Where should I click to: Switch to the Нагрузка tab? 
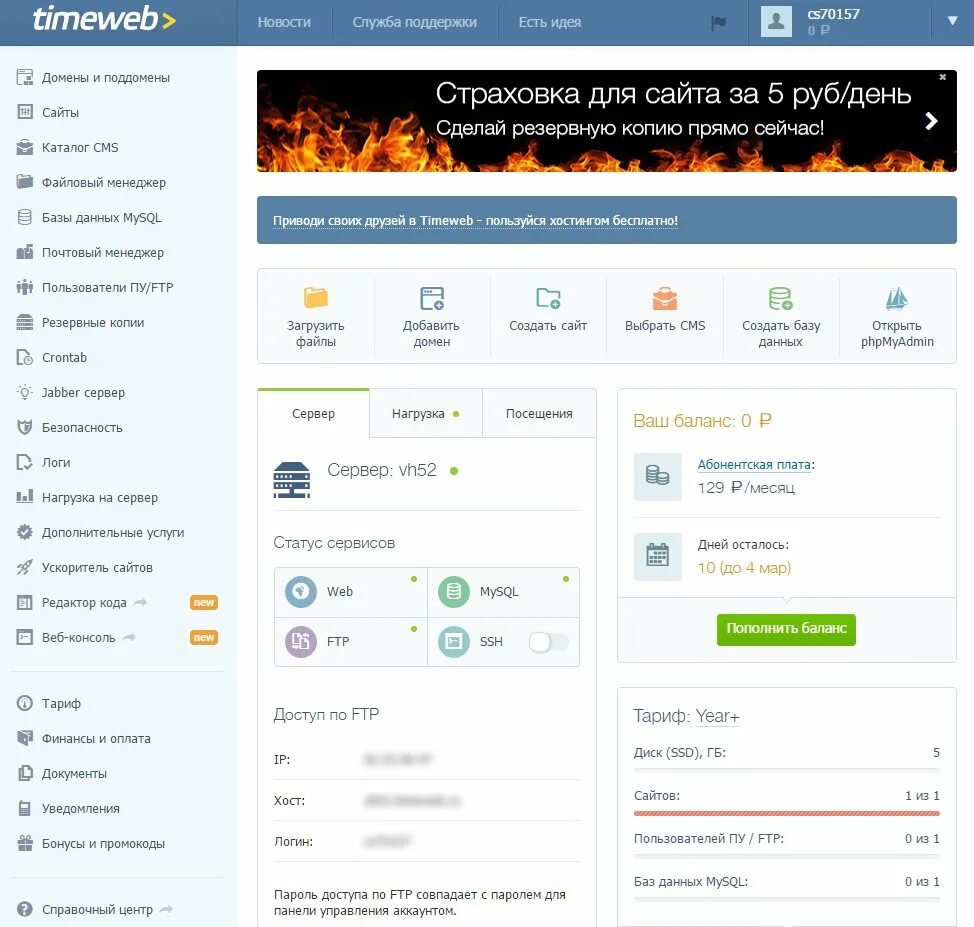pyautogui.click(x=426, y=413)
